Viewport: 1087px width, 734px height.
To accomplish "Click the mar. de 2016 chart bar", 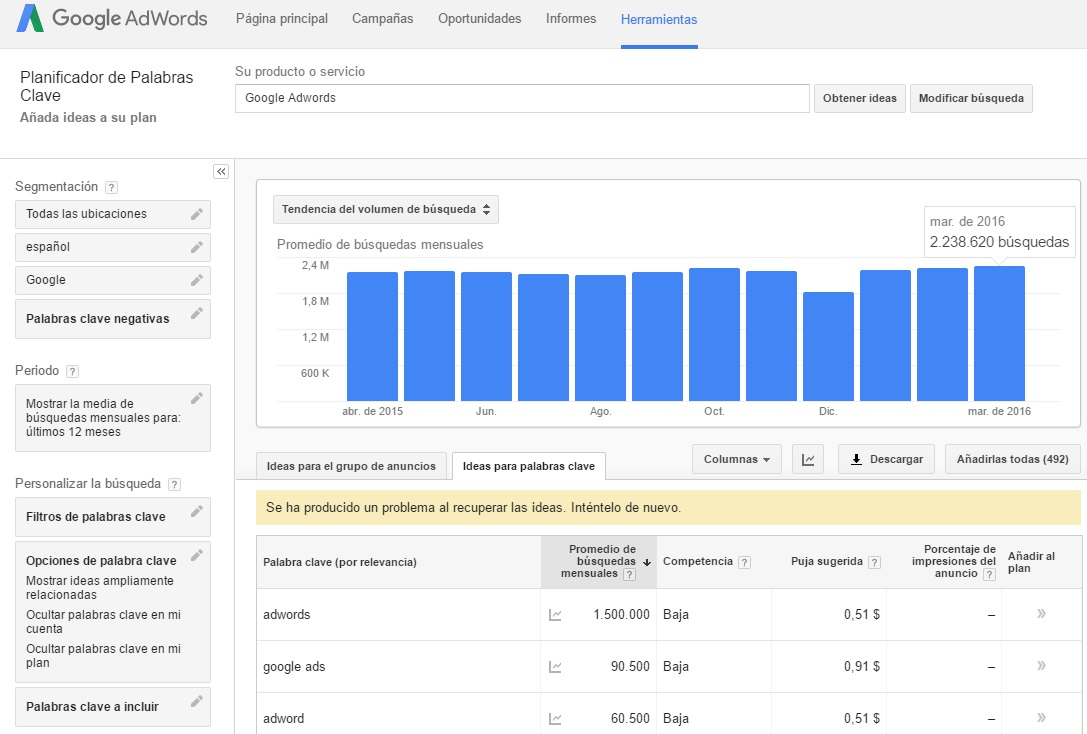I will coord(999,333).
